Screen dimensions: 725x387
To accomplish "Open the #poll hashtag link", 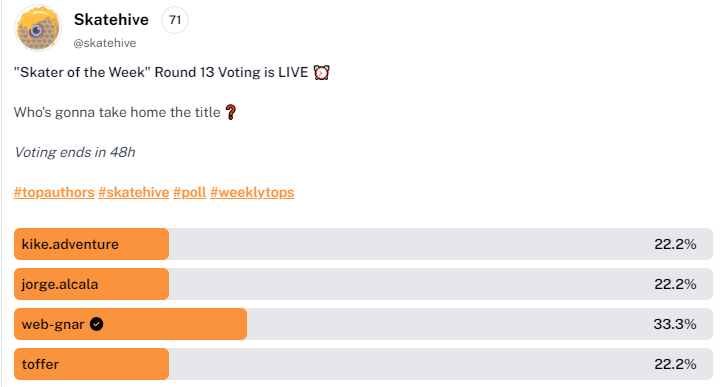I will [x=190, y=192].
